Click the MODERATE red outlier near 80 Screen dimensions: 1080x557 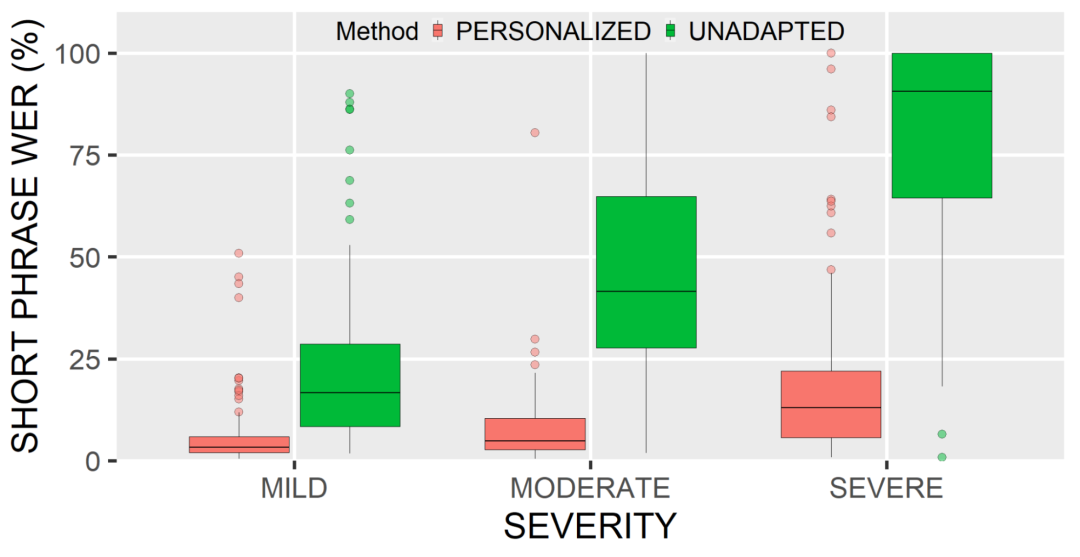coord(535,132)
